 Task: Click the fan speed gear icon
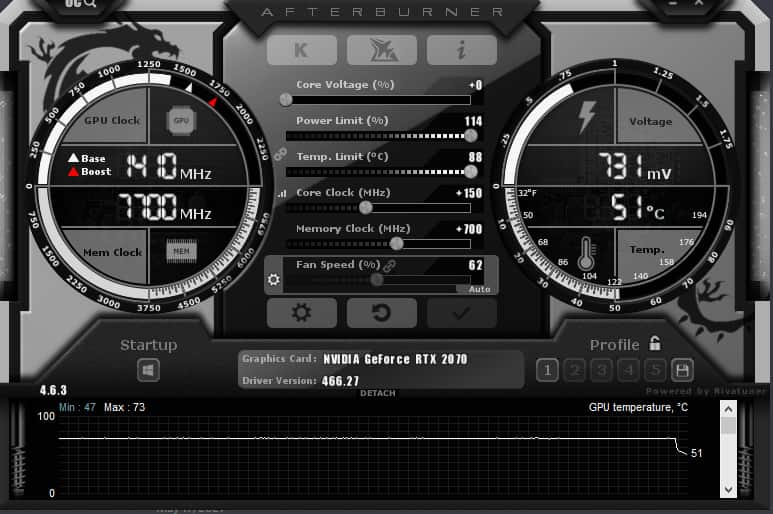click(x=274, y=279)
